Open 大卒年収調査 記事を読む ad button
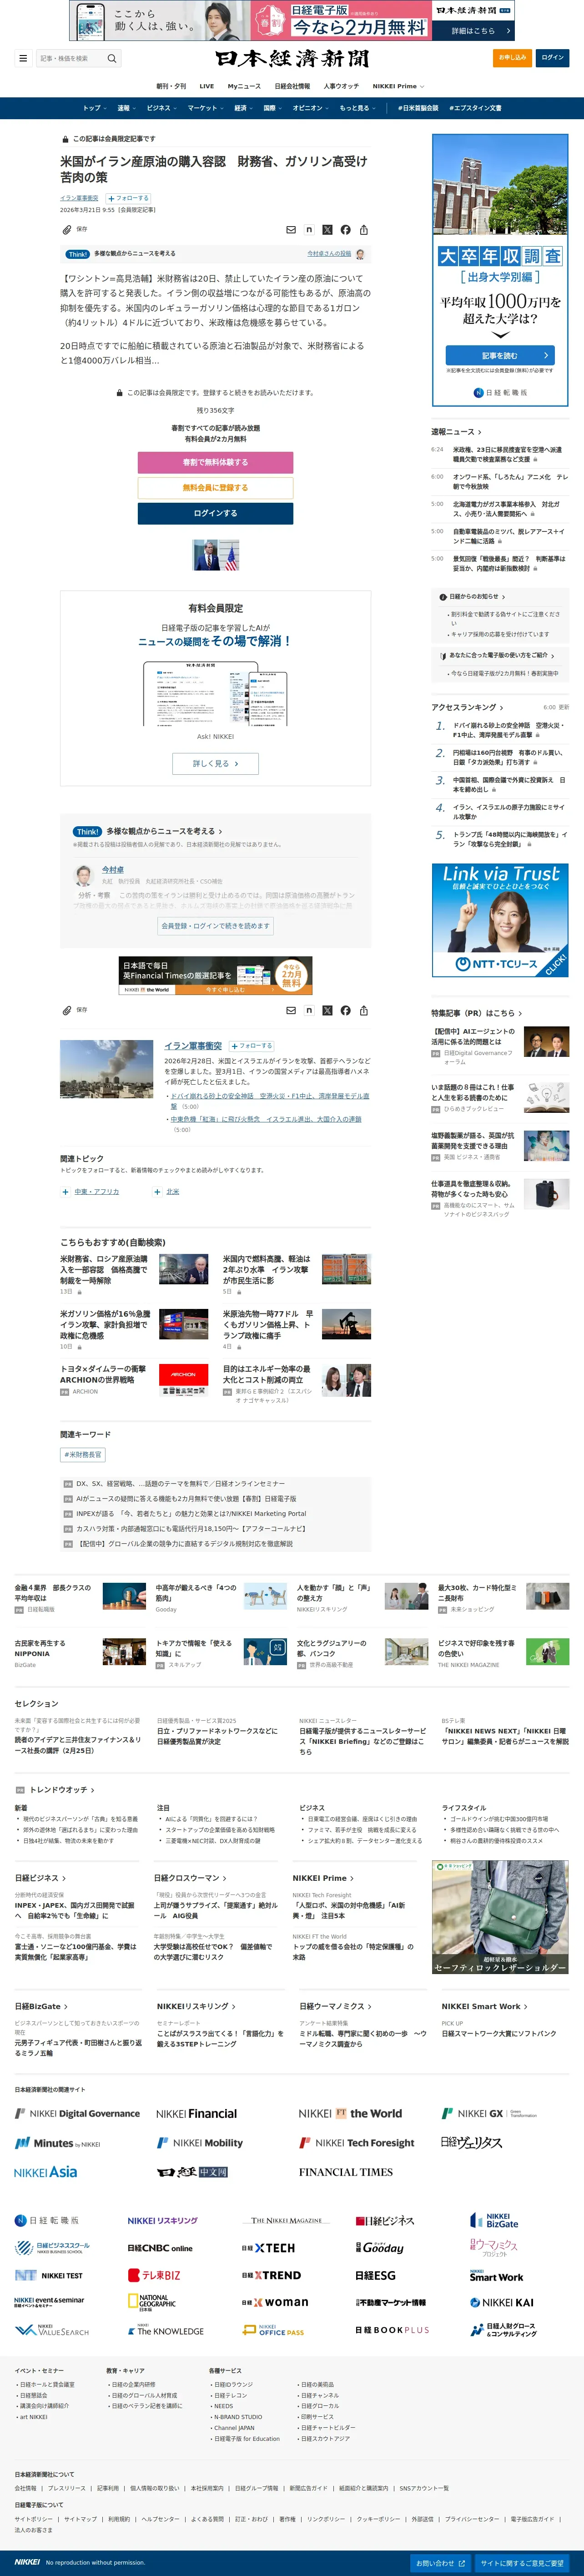This screenshot has width=584, height=2576. point(500,355)
